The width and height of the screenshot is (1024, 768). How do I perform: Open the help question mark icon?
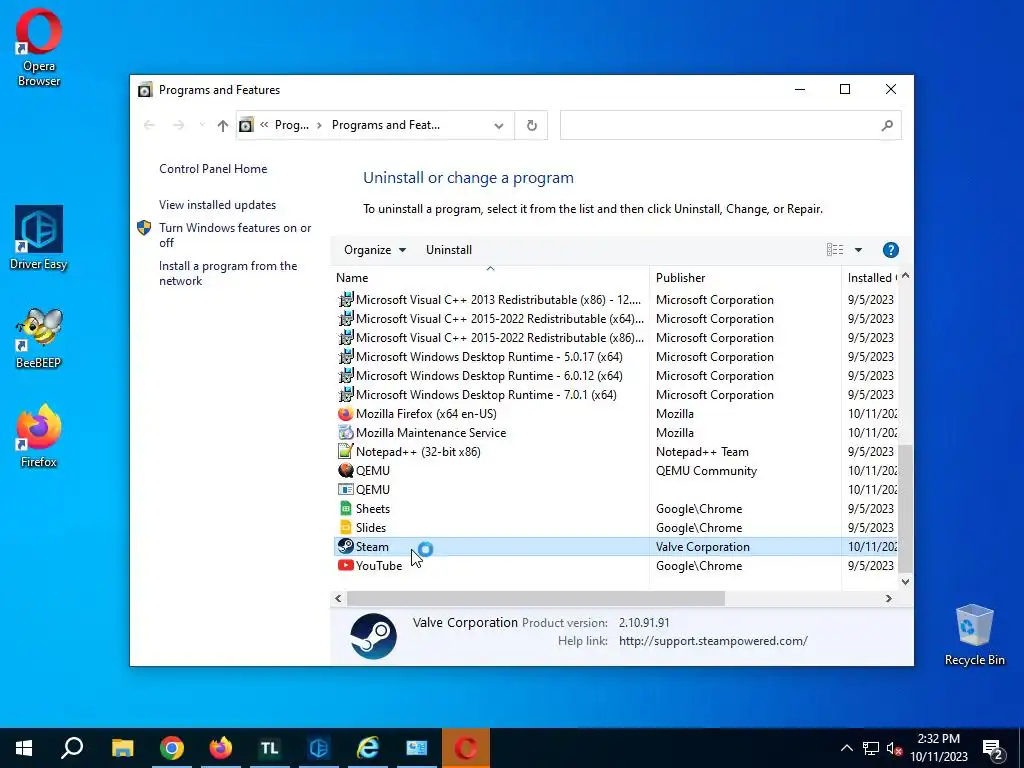890,250
